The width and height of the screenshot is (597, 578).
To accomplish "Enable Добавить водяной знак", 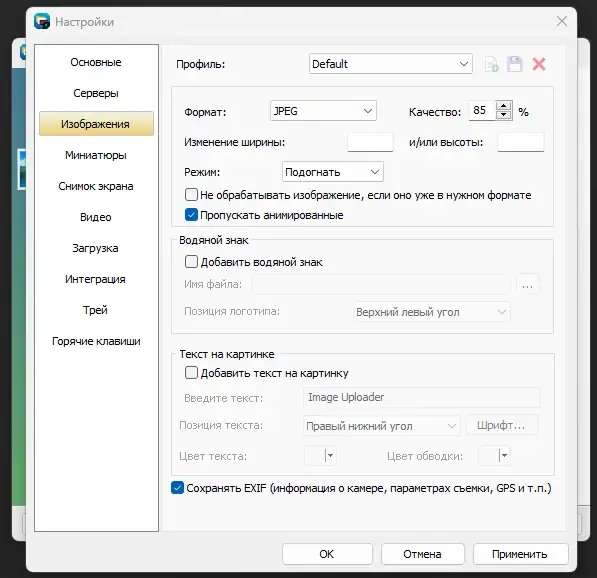I will click(x=191, y=262).
